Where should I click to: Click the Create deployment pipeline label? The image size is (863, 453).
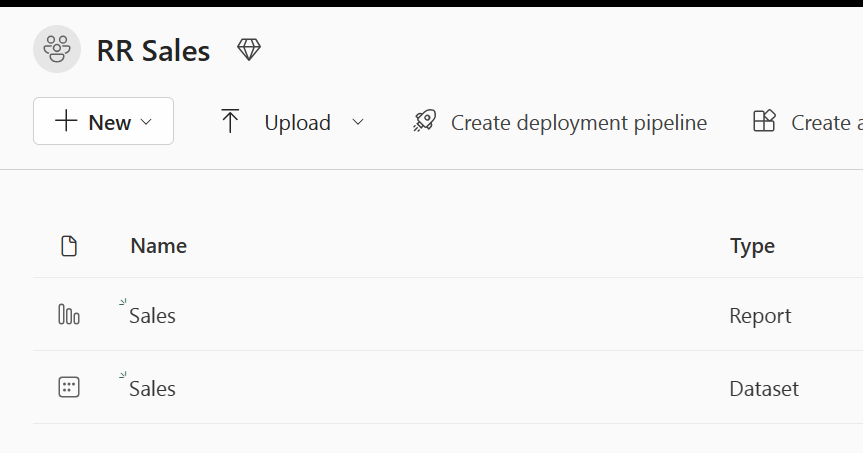point(578,122)
